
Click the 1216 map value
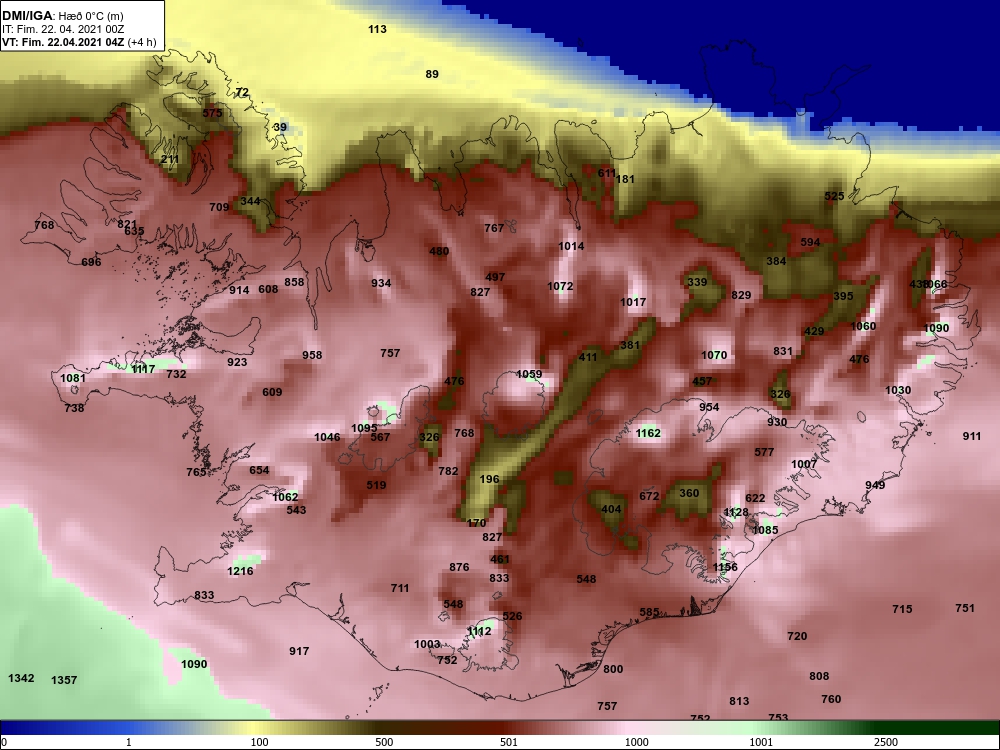coord(240,571)
